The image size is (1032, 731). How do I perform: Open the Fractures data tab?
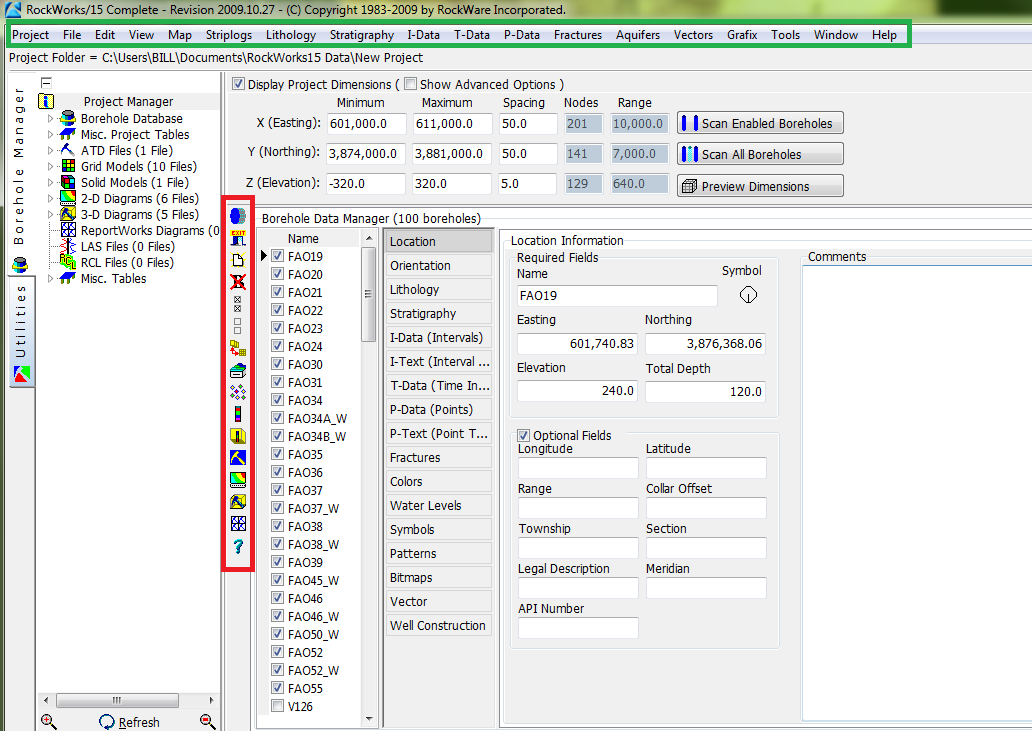coord(438,457)
